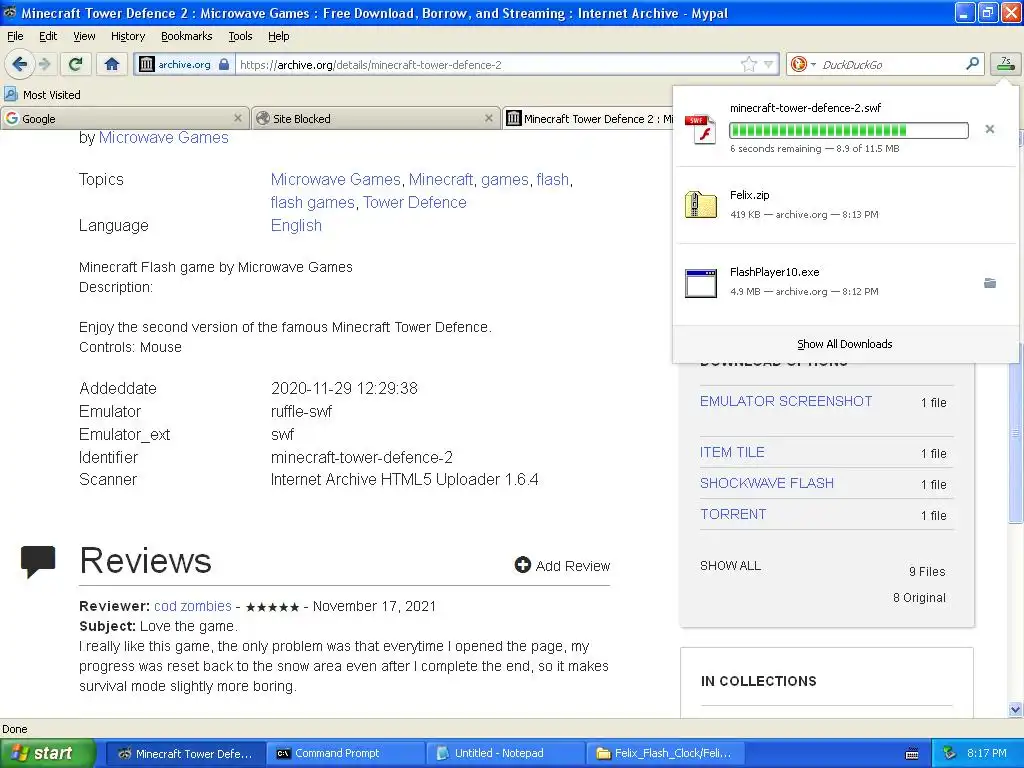Screen dimensions: 1024x768
Task: Switch to Command Prompt in taskbar
Action: pyautogui.click(x=345, y=754)
